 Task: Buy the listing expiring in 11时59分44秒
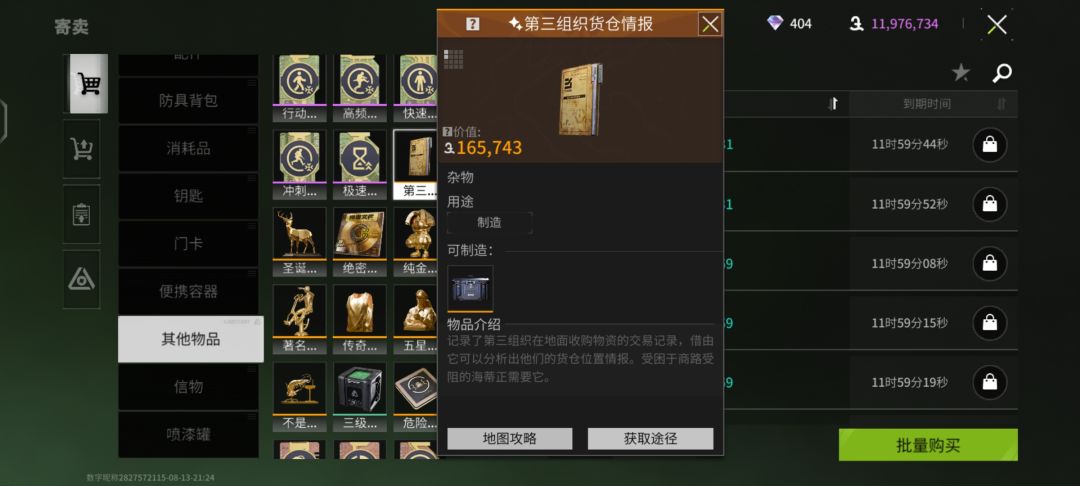point(990,145)
